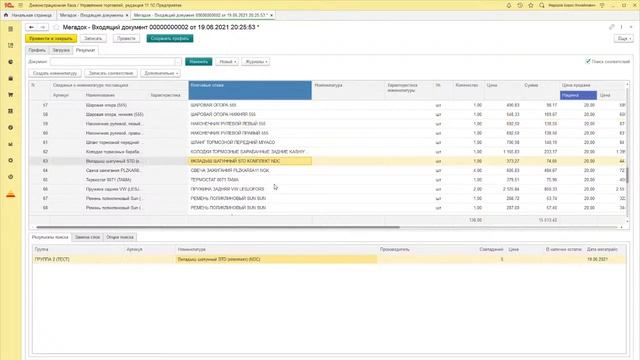Viewport: 640px width, 360px height.
Task: Close the Мегадок Входящие документы tab
Action: point(127,15)
